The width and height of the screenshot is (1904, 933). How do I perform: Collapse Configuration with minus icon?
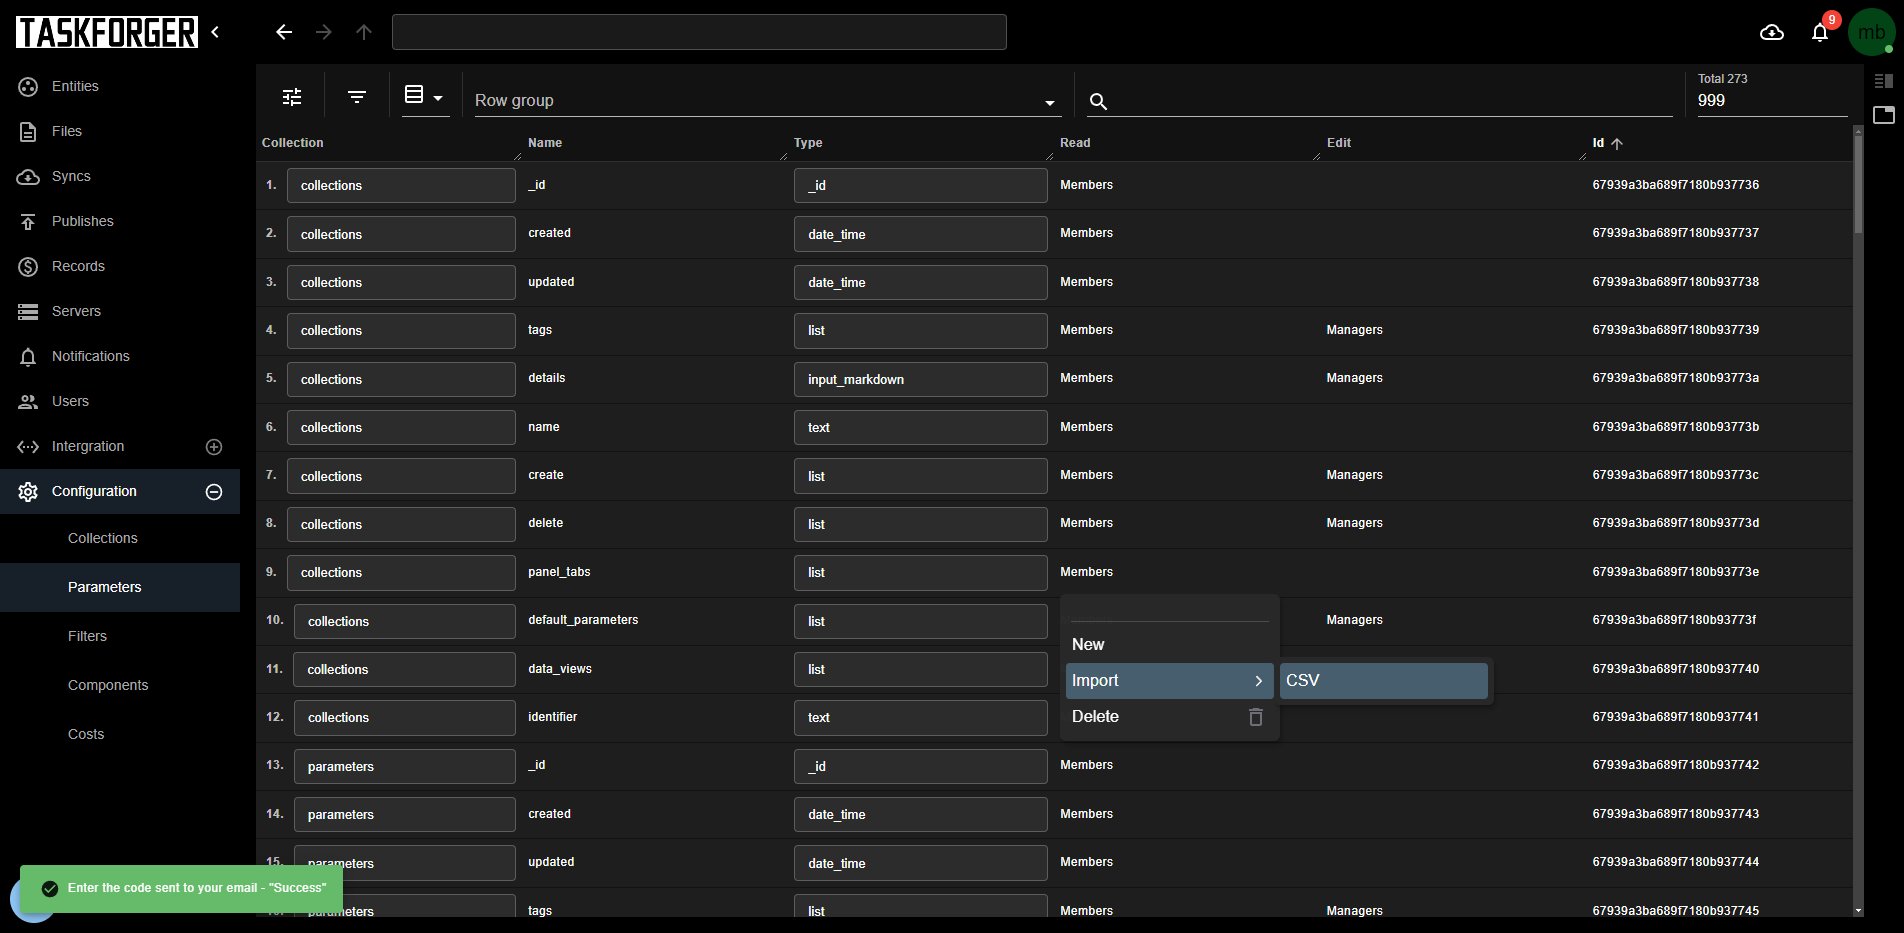pyautogui.click(x=214, y=492)
